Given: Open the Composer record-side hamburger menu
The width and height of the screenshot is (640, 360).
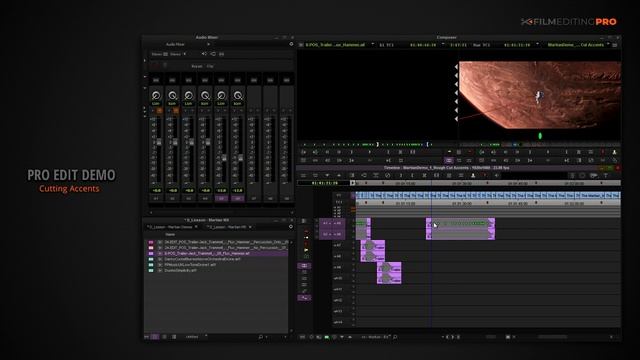Looking at the screenshot, I should (x=615, y=44).
